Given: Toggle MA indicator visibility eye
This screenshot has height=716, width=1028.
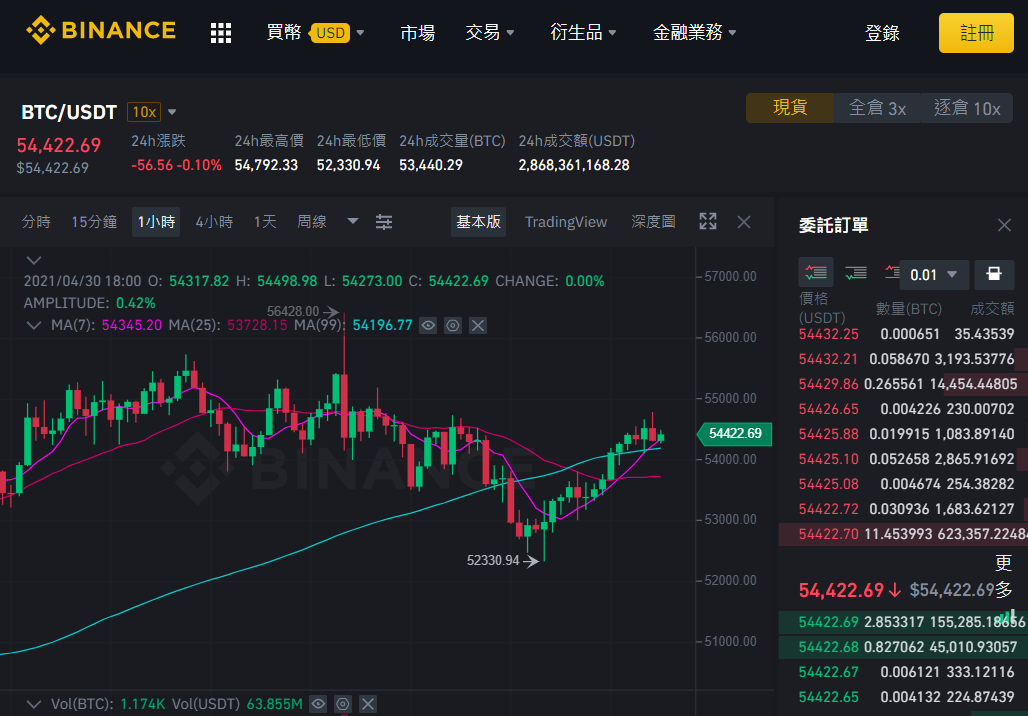Looking at the screenshot, I should click(x=428, y=325).
